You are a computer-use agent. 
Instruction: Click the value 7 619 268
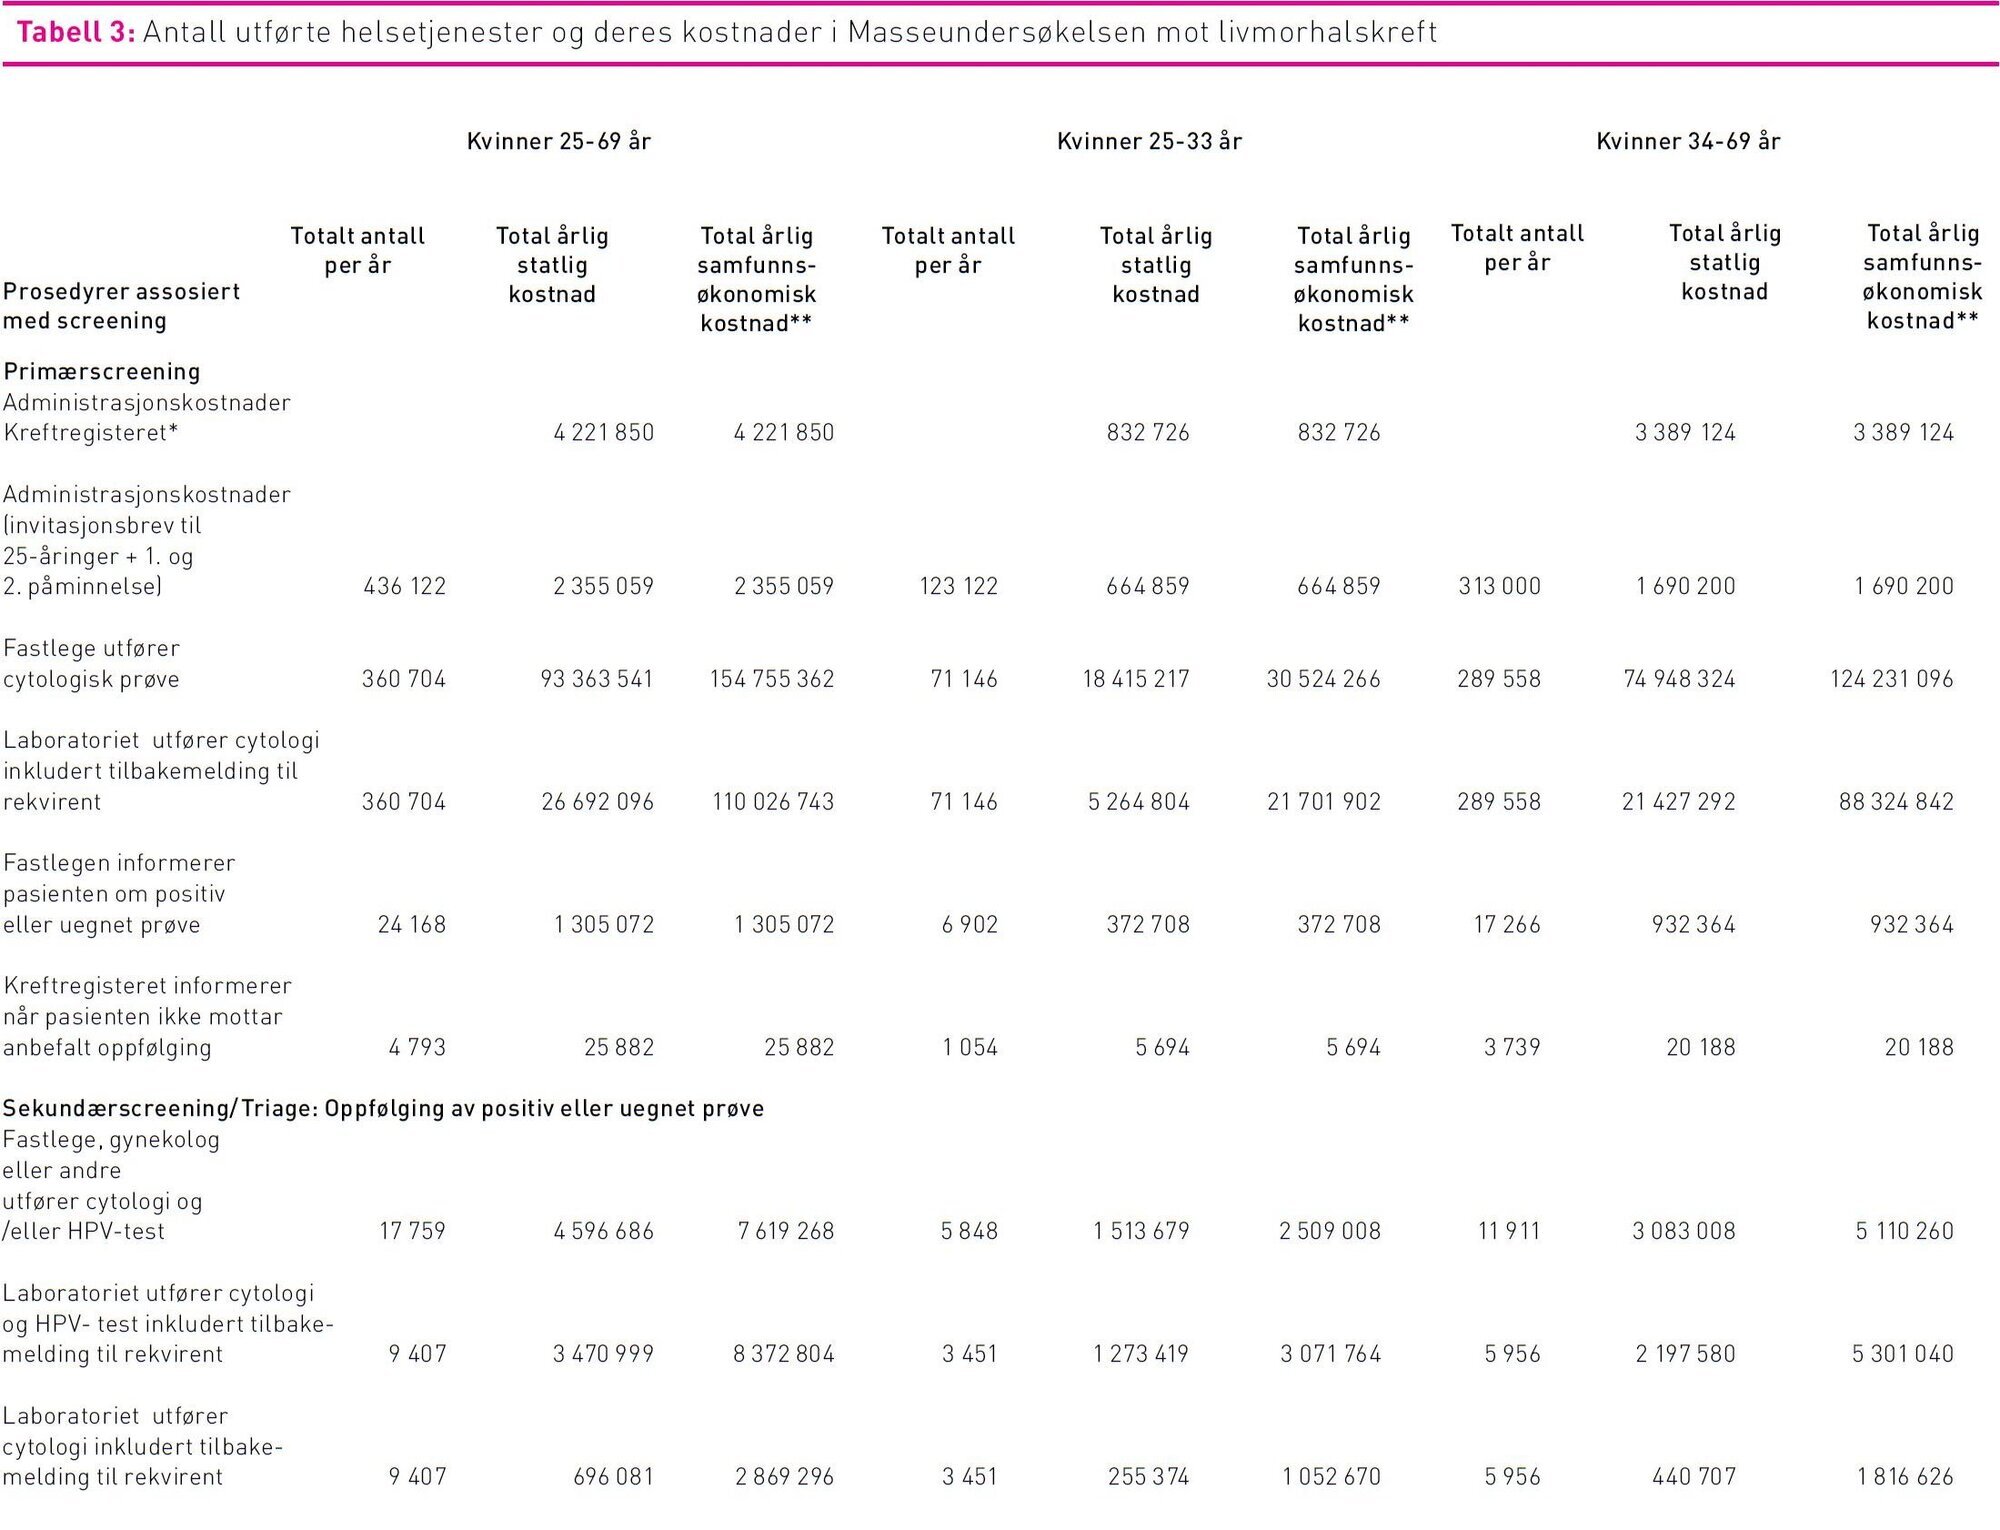785,1231
